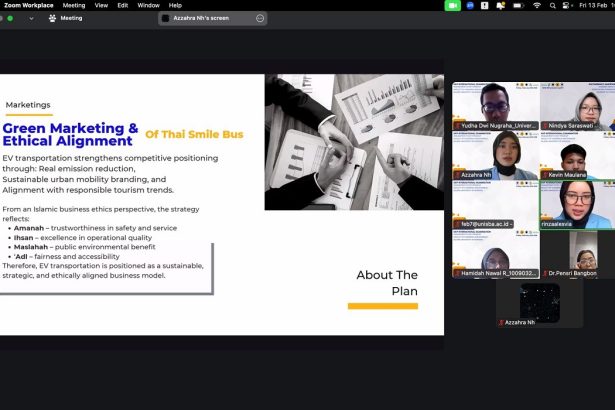Viewport: 615px width, 410px height.
Task: Select Azzahra Nh's video tile with camera
Action: click(496, 156)
